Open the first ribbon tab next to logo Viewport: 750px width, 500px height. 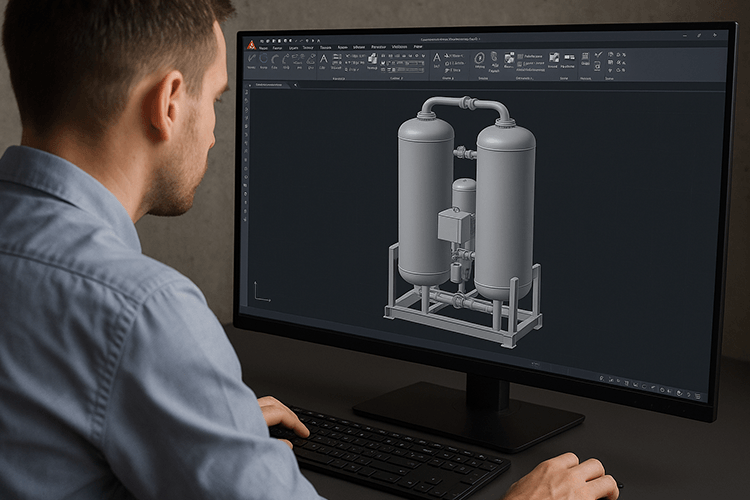[x=263, y=47]
